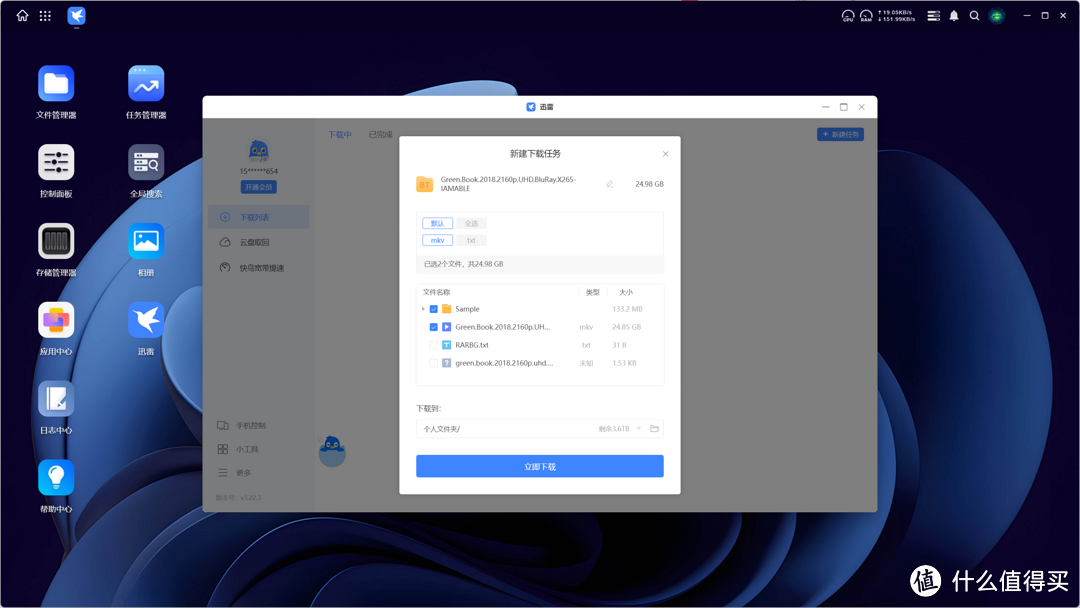Open 更多 in sidebar
Viewport: 1080px width, 608px height.
coord(235,472)
